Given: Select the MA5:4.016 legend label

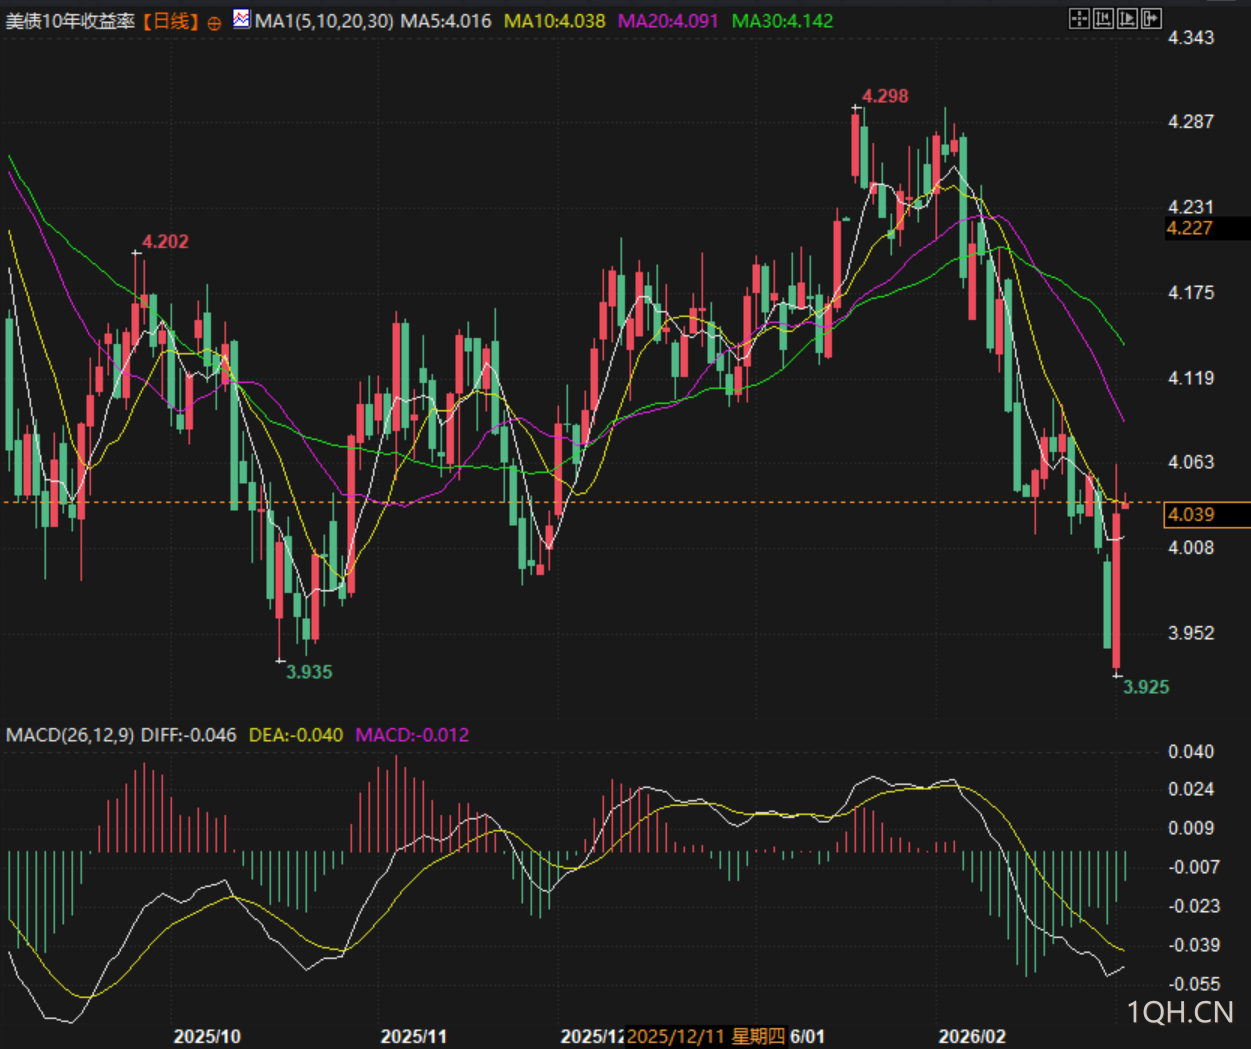Looking at the screenshot, I should [x=446, y=21].
